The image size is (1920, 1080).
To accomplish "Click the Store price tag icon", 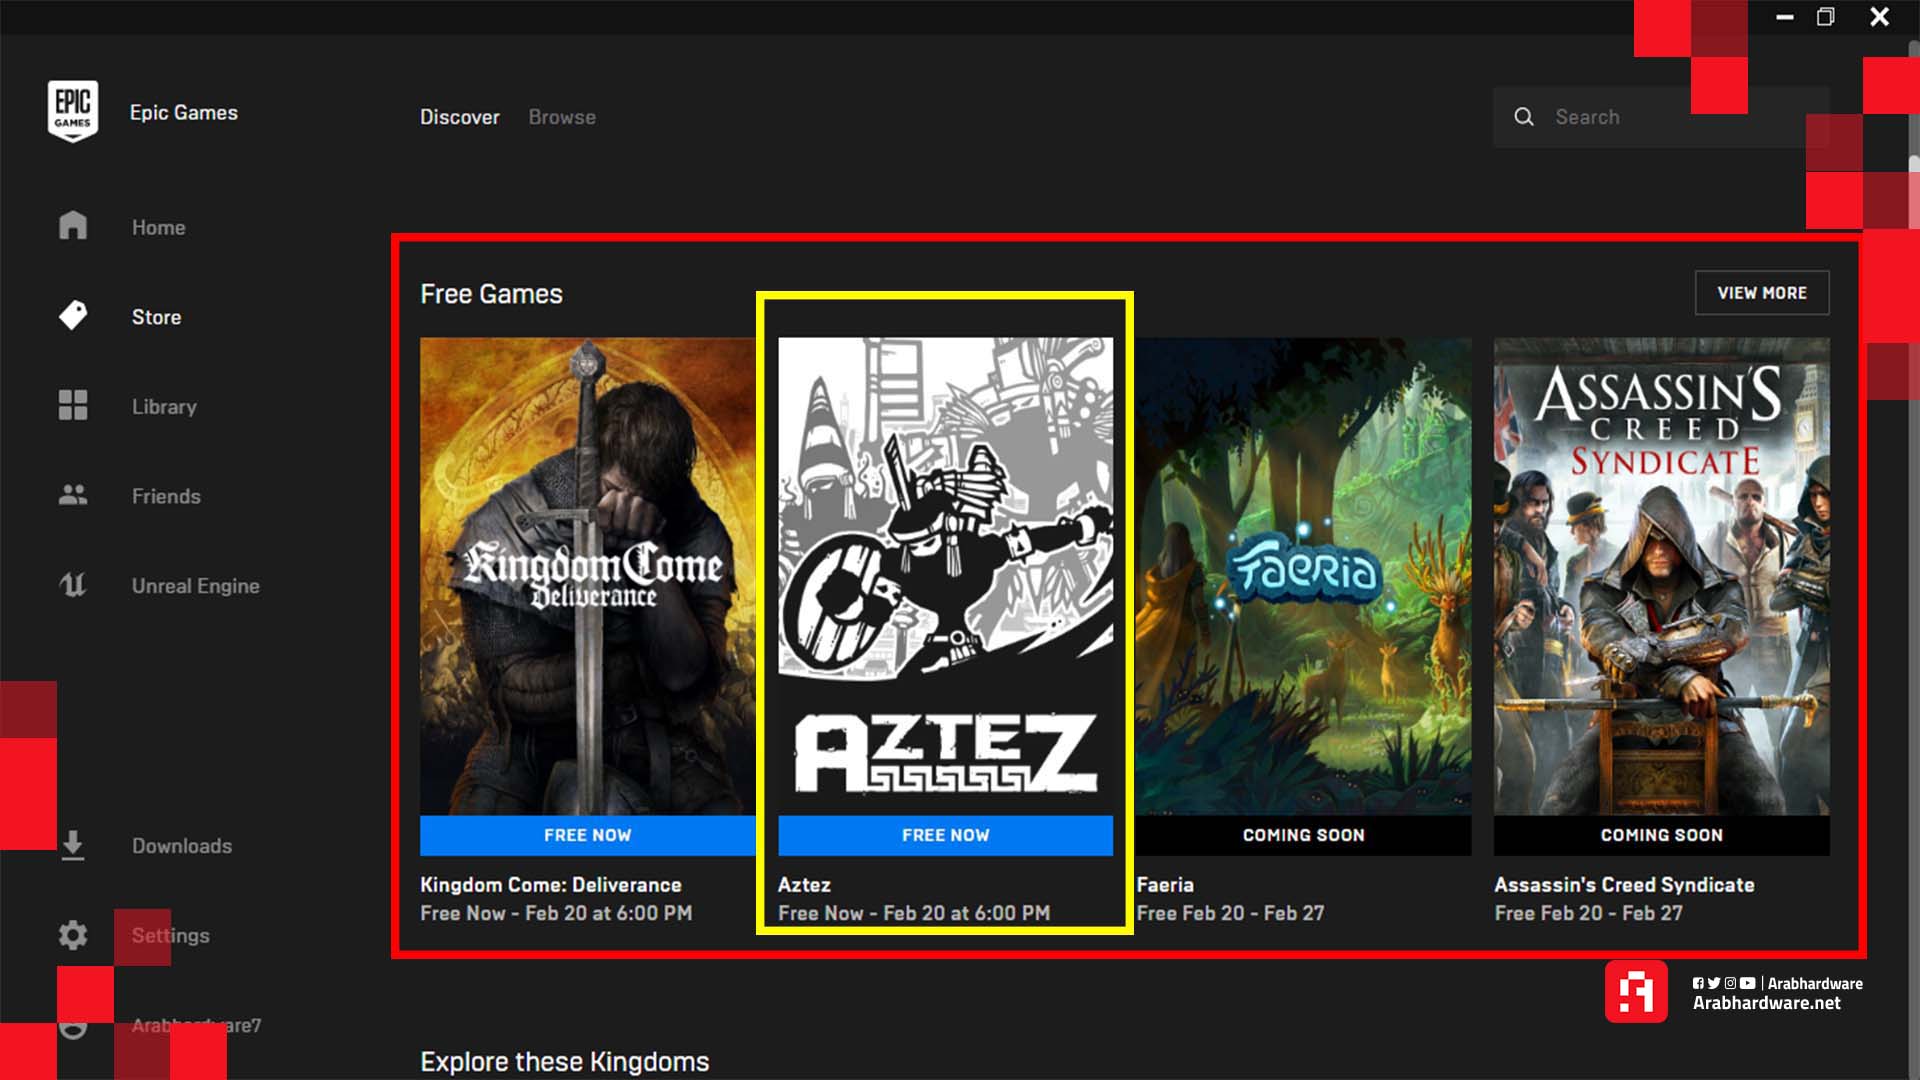I will (73, 316).
